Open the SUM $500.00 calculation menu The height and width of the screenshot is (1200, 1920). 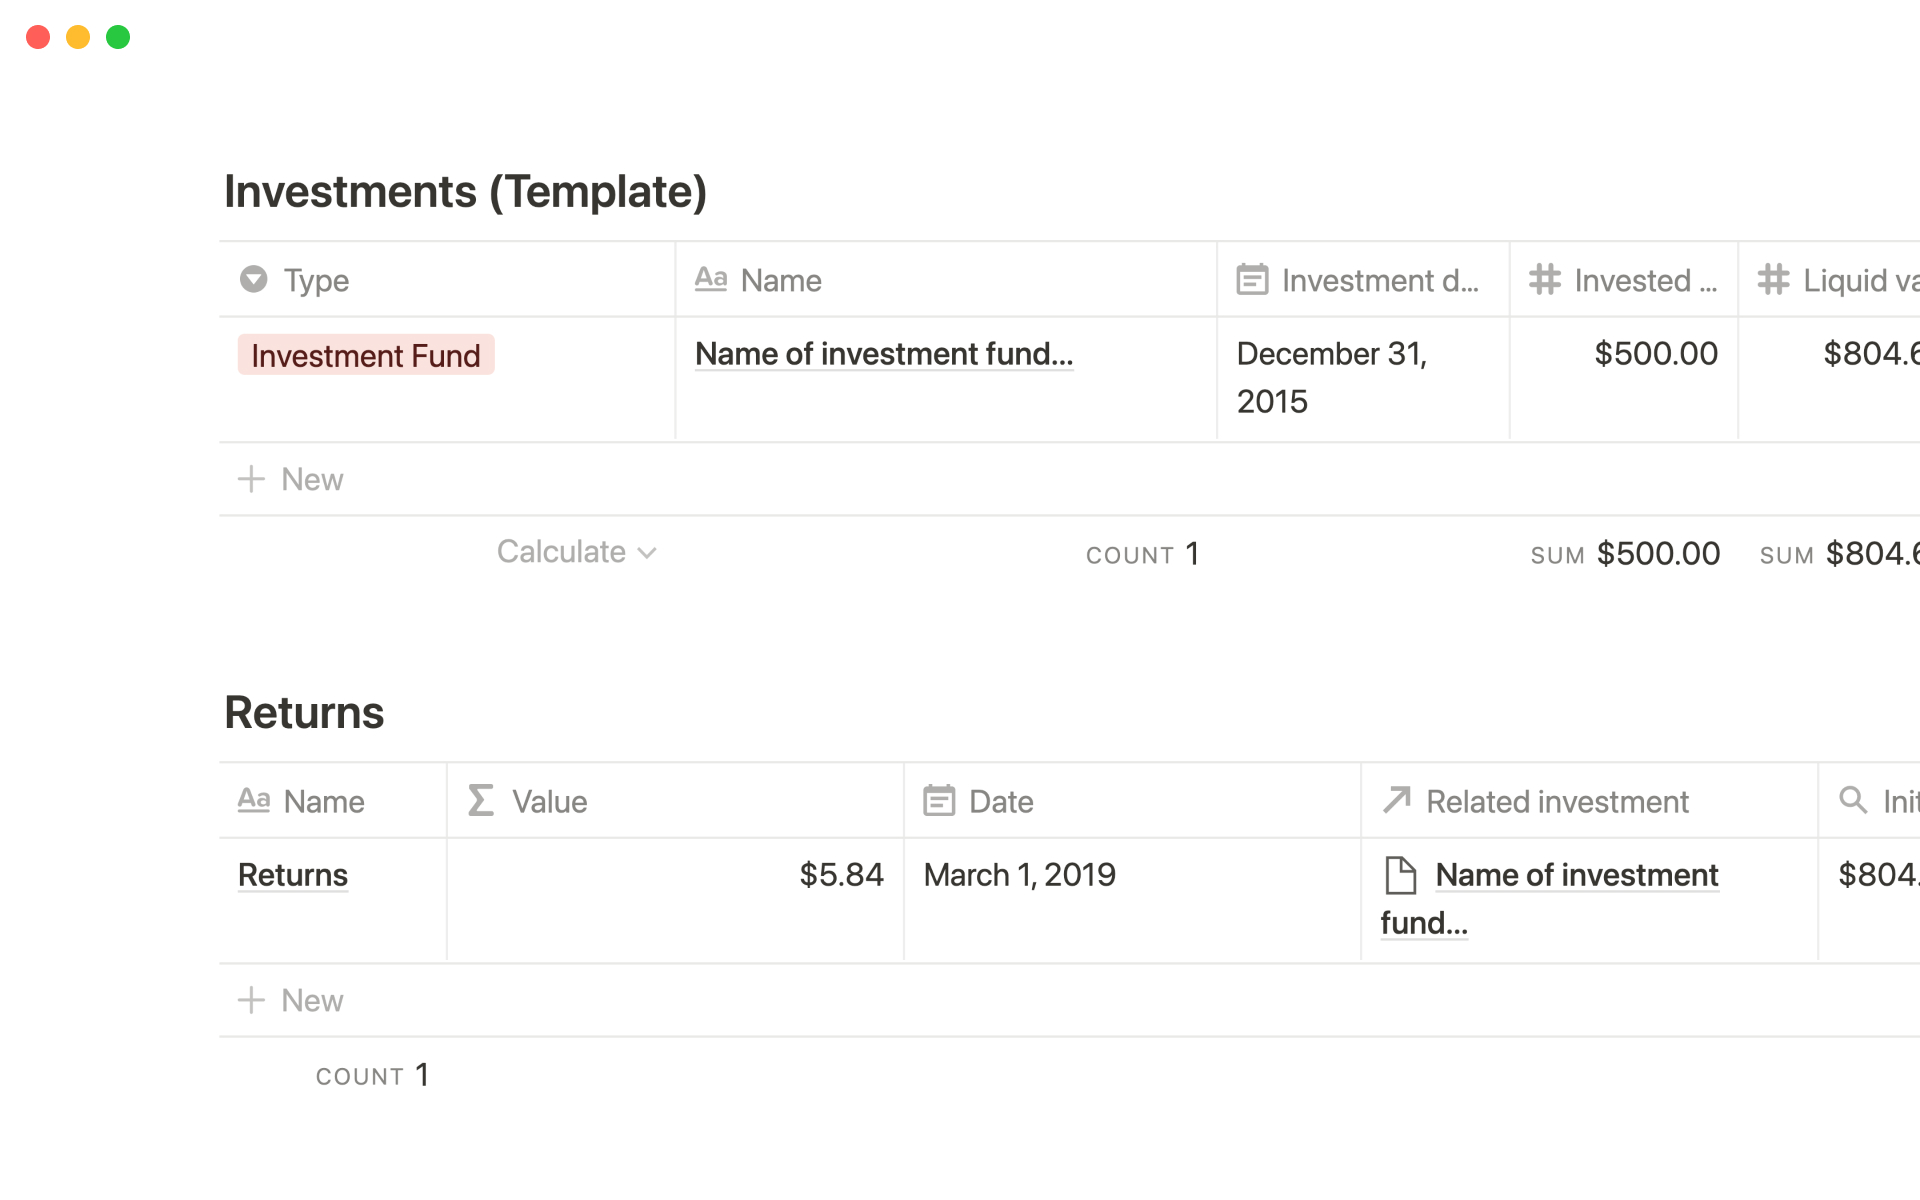point(1625,554)
